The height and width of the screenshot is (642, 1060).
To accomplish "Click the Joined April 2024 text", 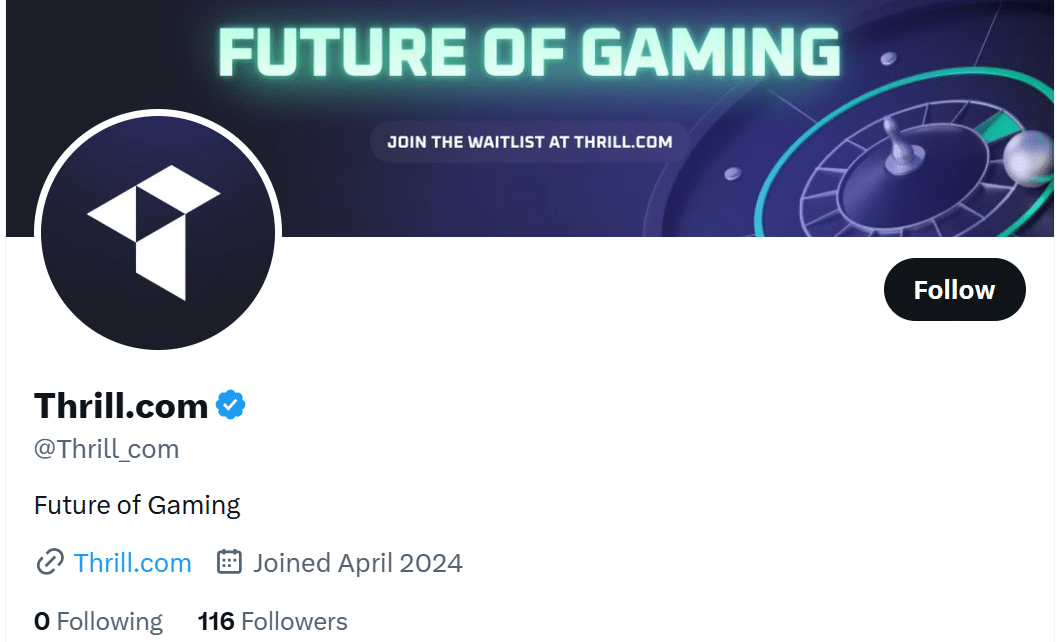I will click(x=356, y=562).
